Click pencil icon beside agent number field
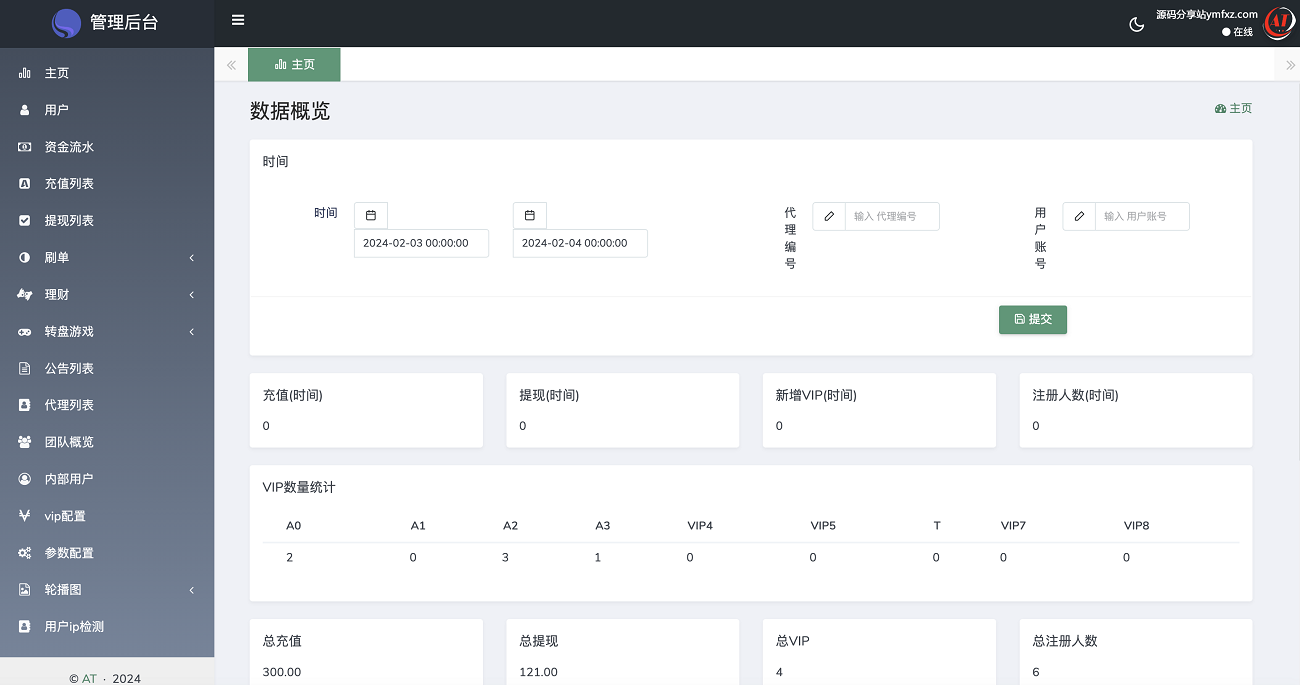The width and height of the screenshot is (1300, 685). click(x=829, y=216)
